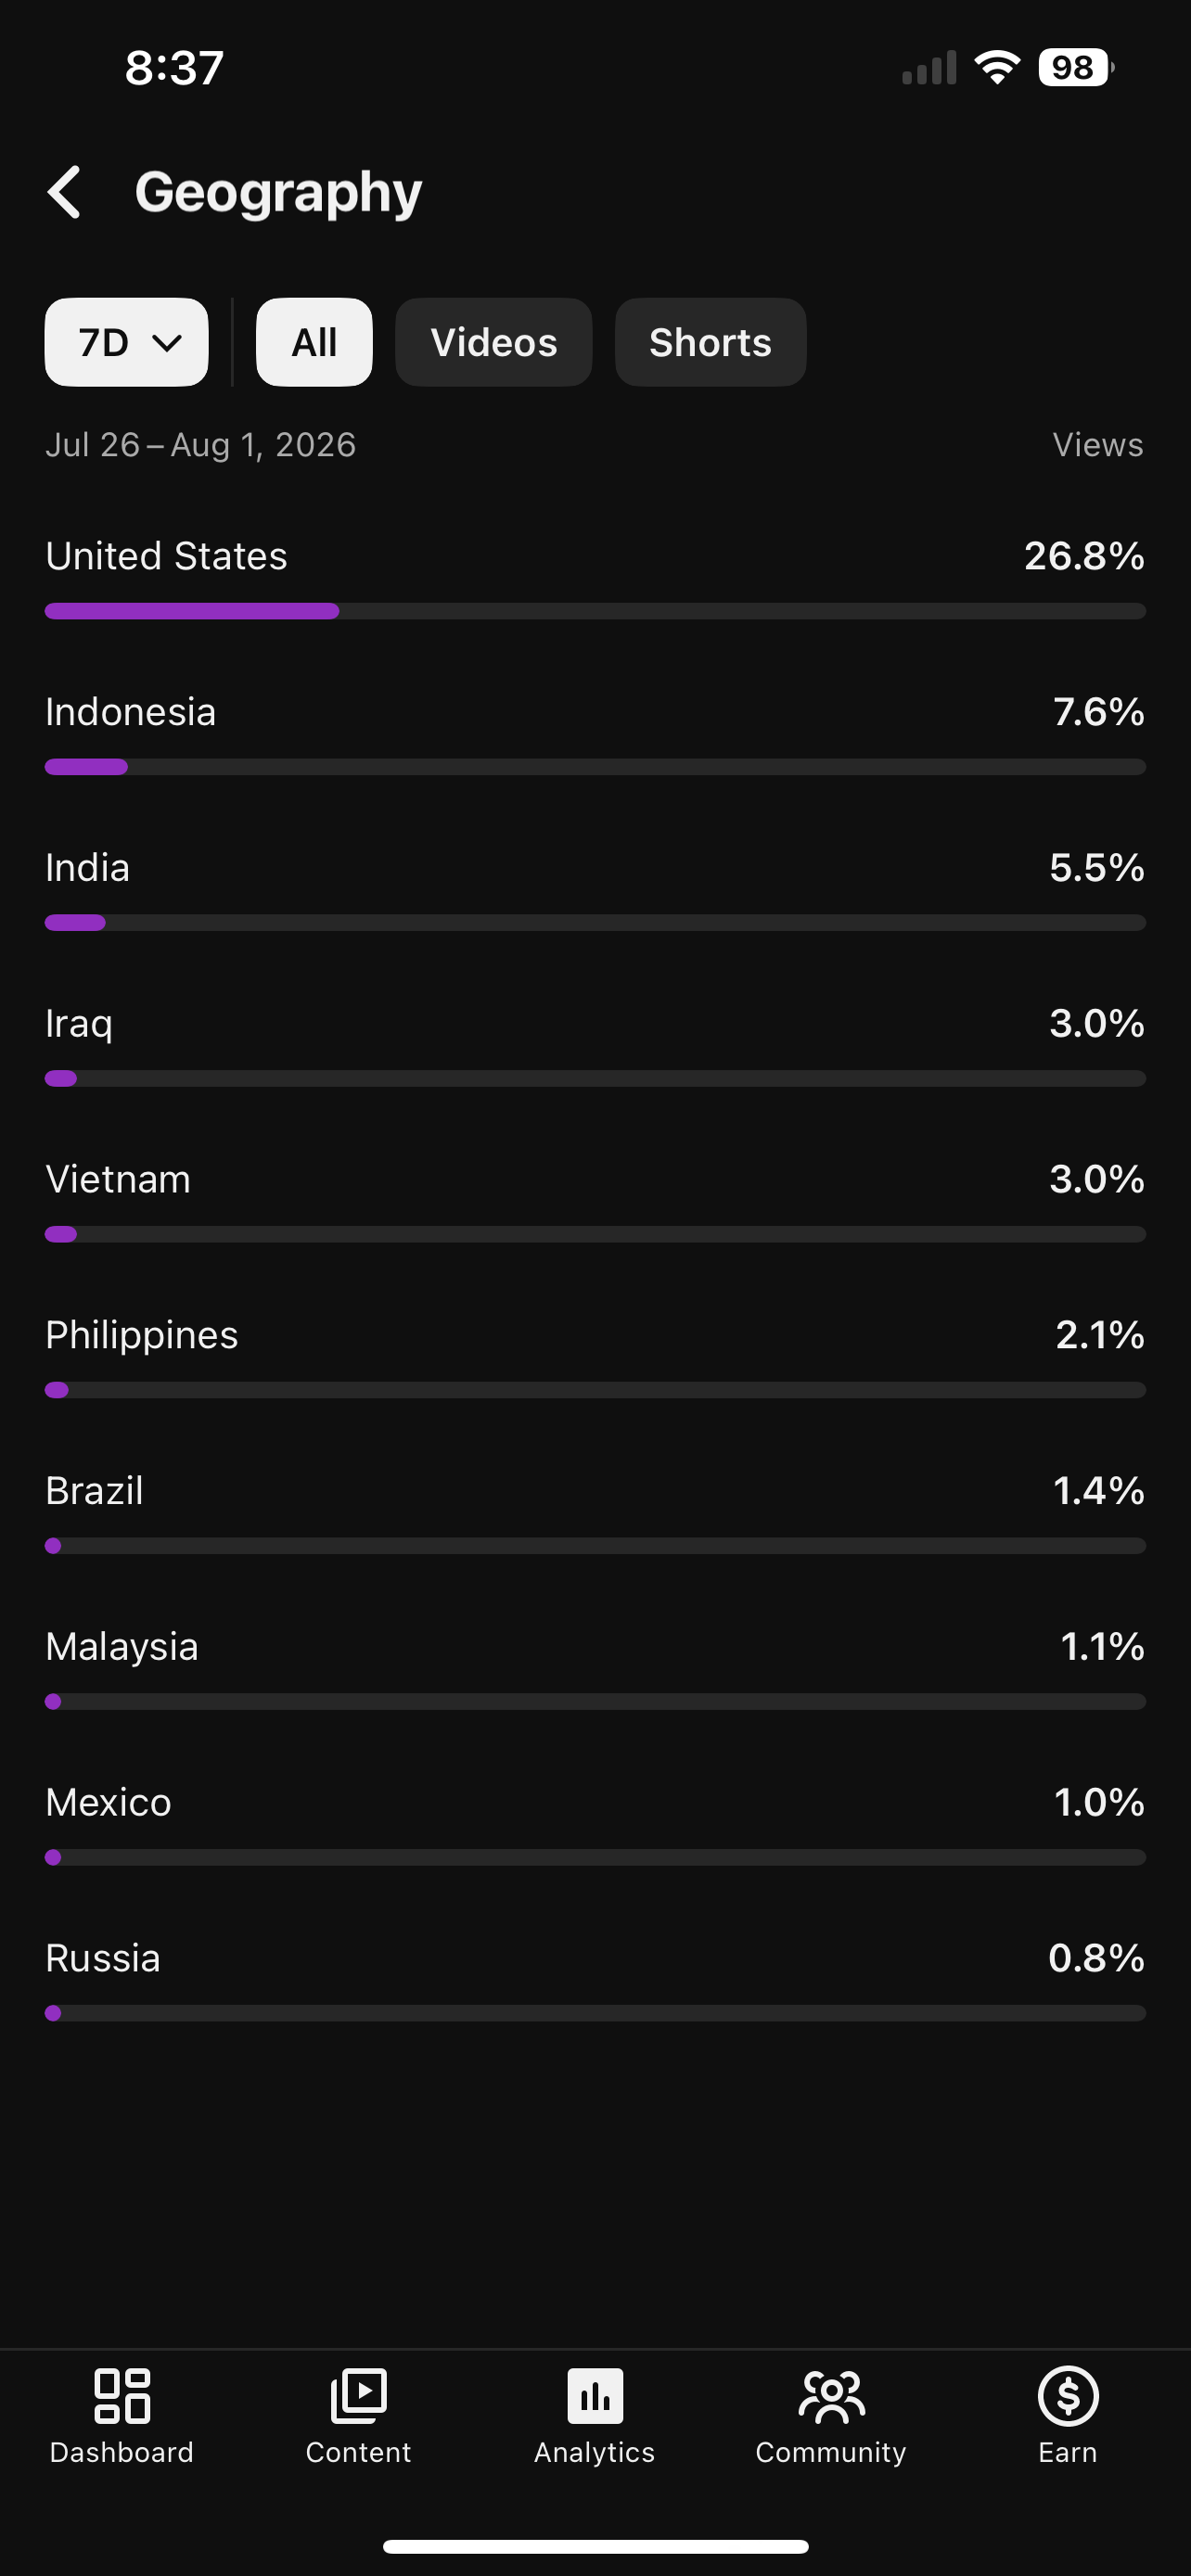
Task: Open the Content tab icon
Action: point(358,2396)
